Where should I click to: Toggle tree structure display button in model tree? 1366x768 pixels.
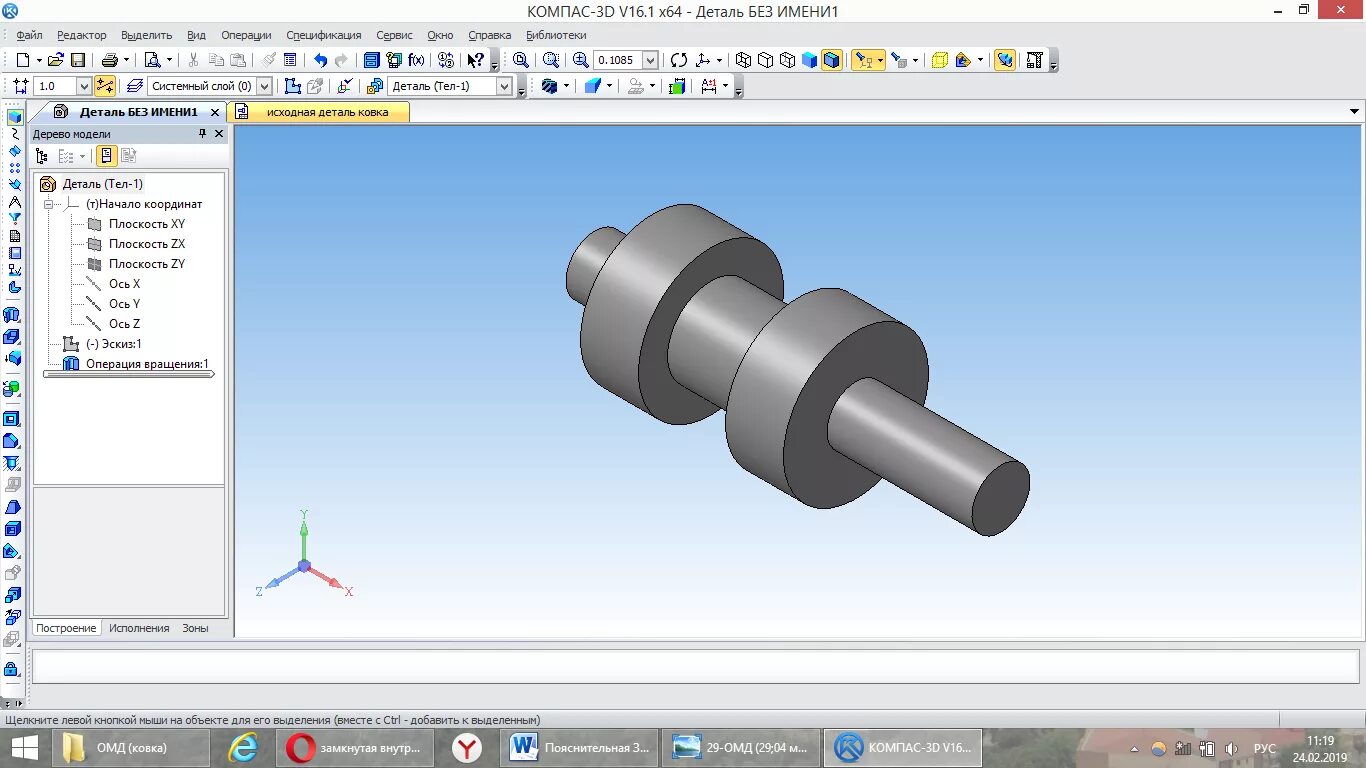[x=105, y=156]
